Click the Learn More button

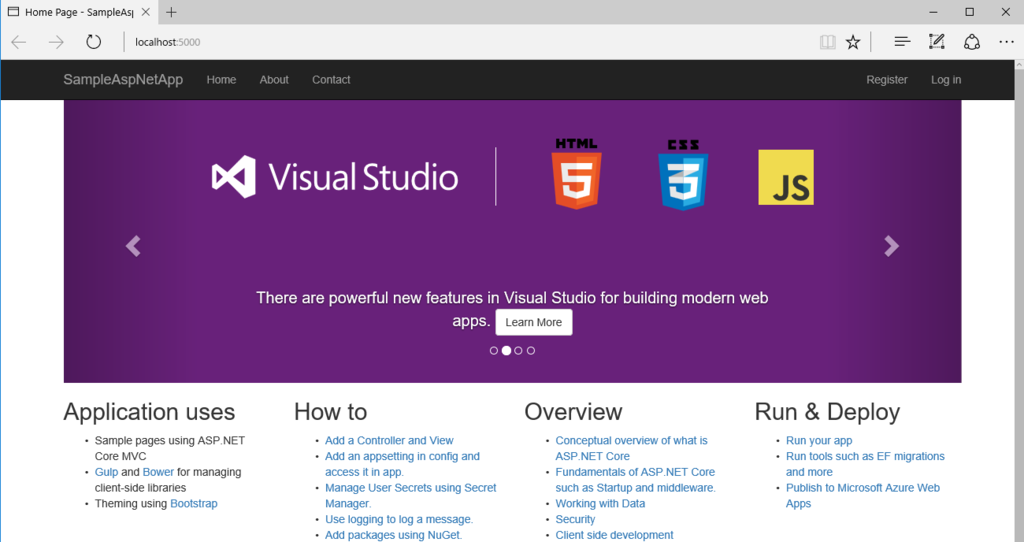(534, 322)
